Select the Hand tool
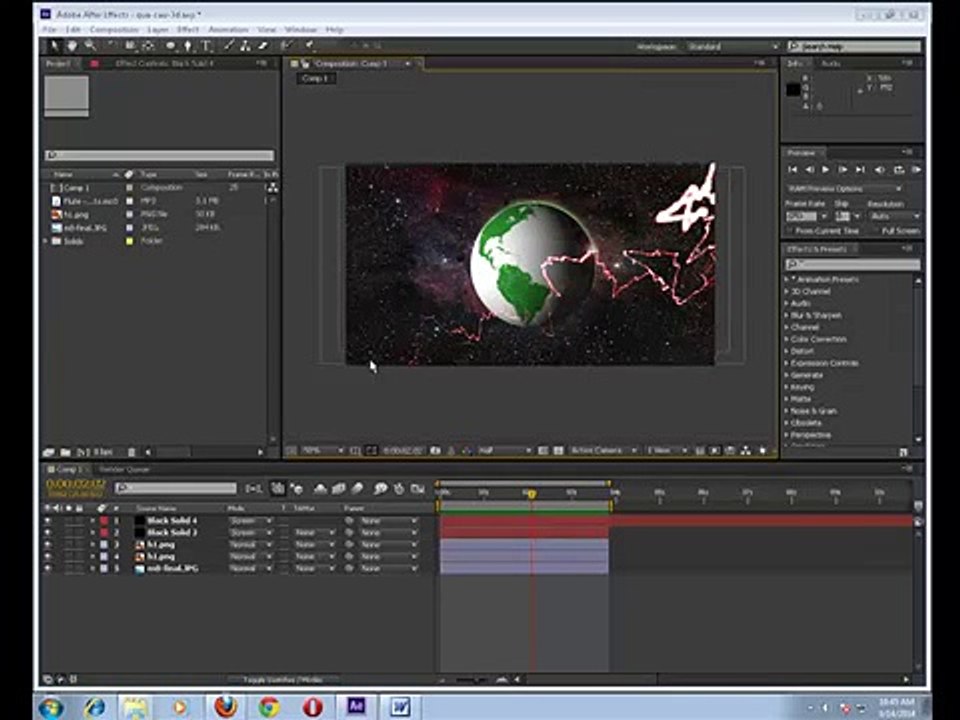 tap(72, 45)
